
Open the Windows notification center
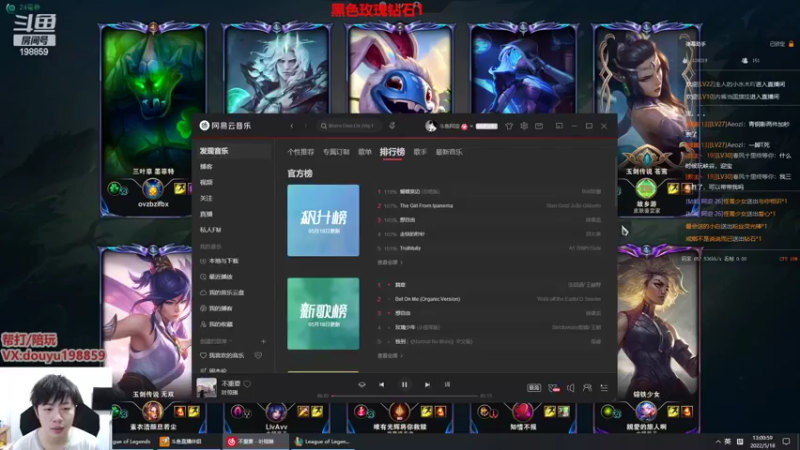[x=786, y=442]
